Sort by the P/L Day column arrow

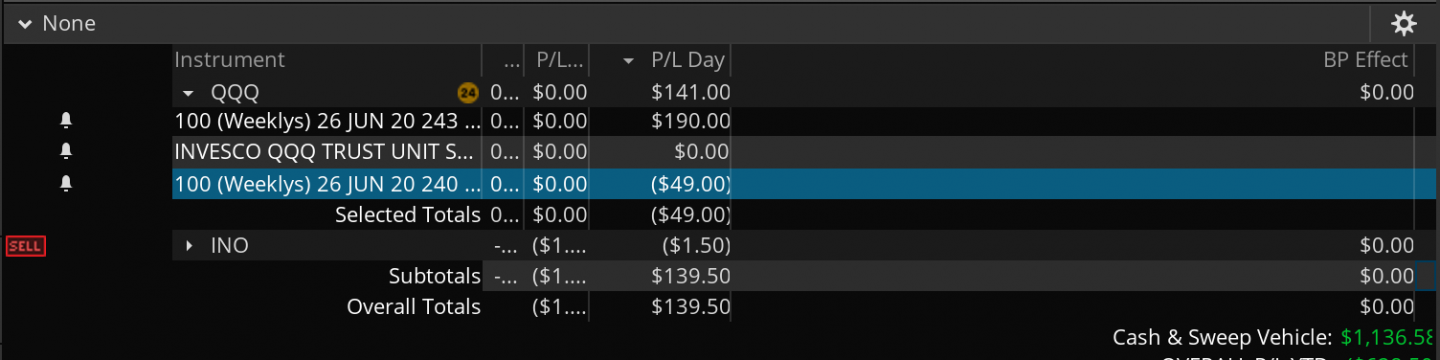tap(628, 61)
